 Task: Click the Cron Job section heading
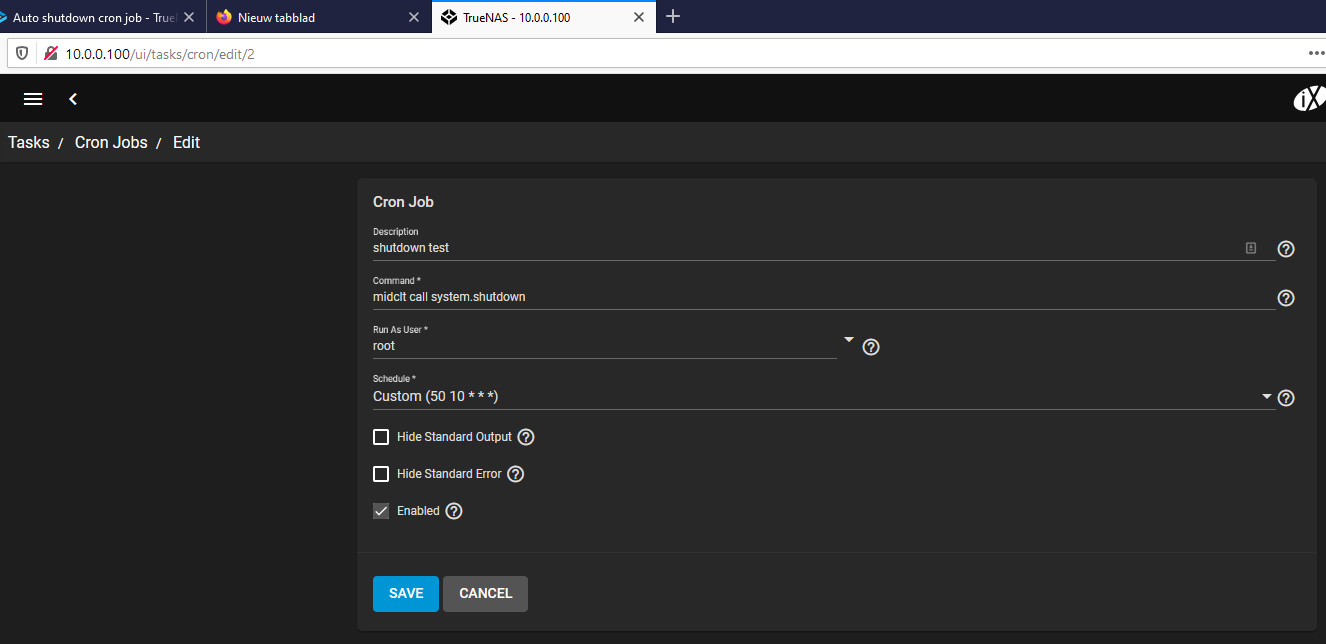pos(403,201)
